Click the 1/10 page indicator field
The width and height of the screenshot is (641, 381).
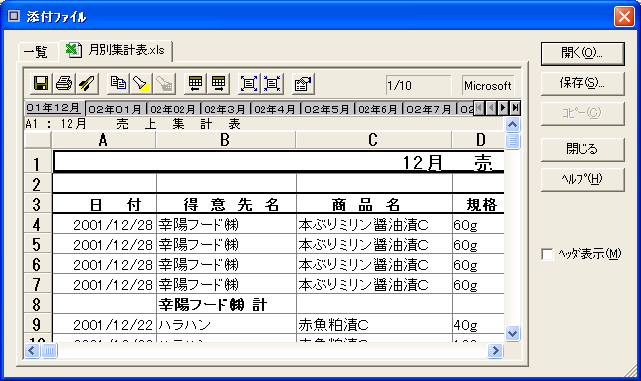[x=418, y=85]
